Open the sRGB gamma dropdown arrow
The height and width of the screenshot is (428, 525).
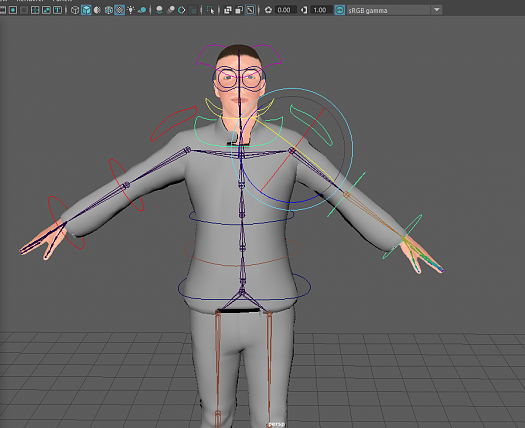pos(437,10)
